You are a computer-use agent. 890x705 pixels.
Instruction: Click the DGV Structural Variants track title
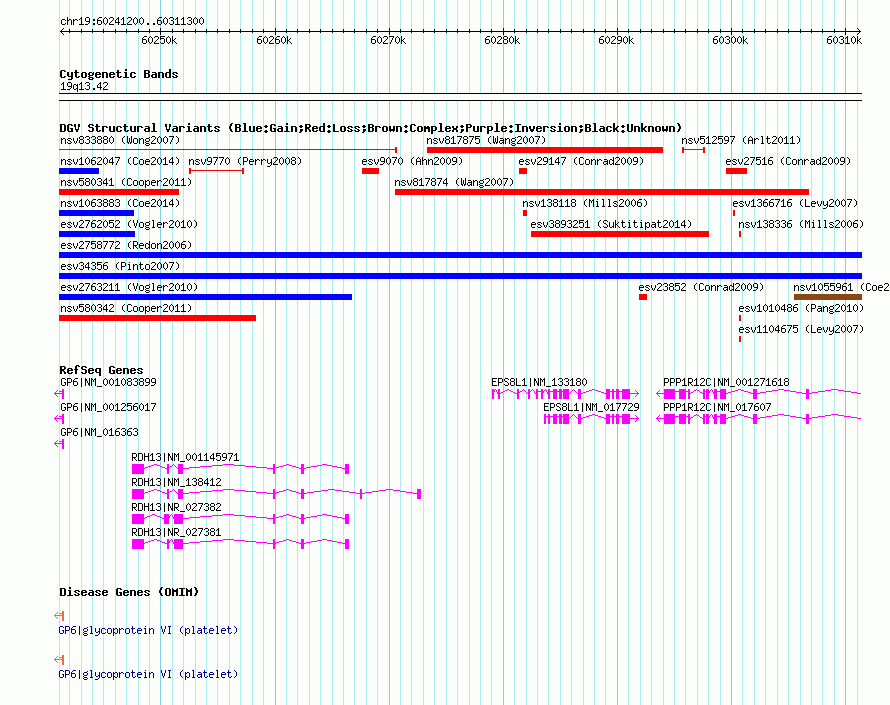(x=371, y=128)
